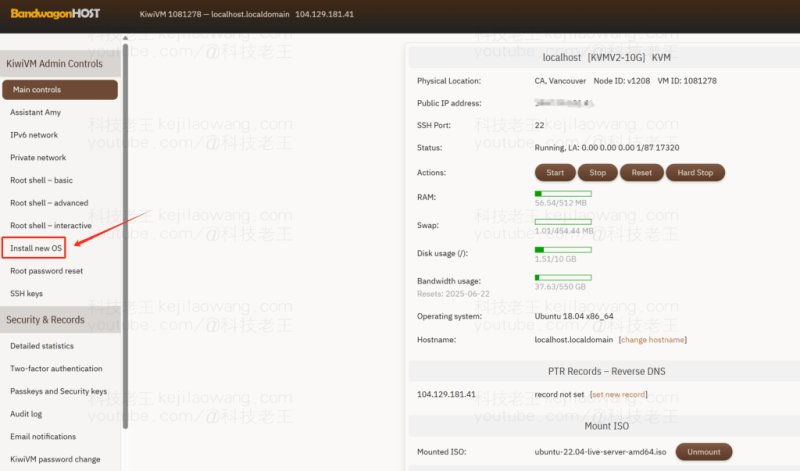Click the localhost.localdomain hostname value
This screenshot has height=471, width=800.
click(x=573, y=340)
